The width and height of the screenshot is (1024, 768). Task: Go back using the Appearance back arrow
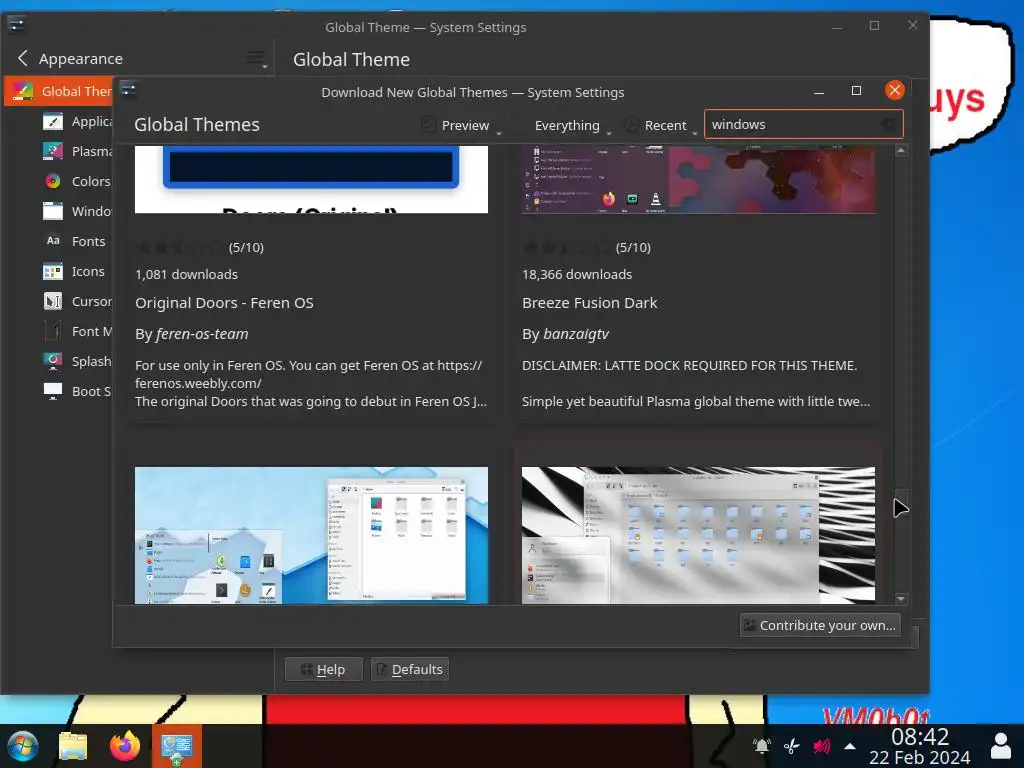click(x=23, y=59)
